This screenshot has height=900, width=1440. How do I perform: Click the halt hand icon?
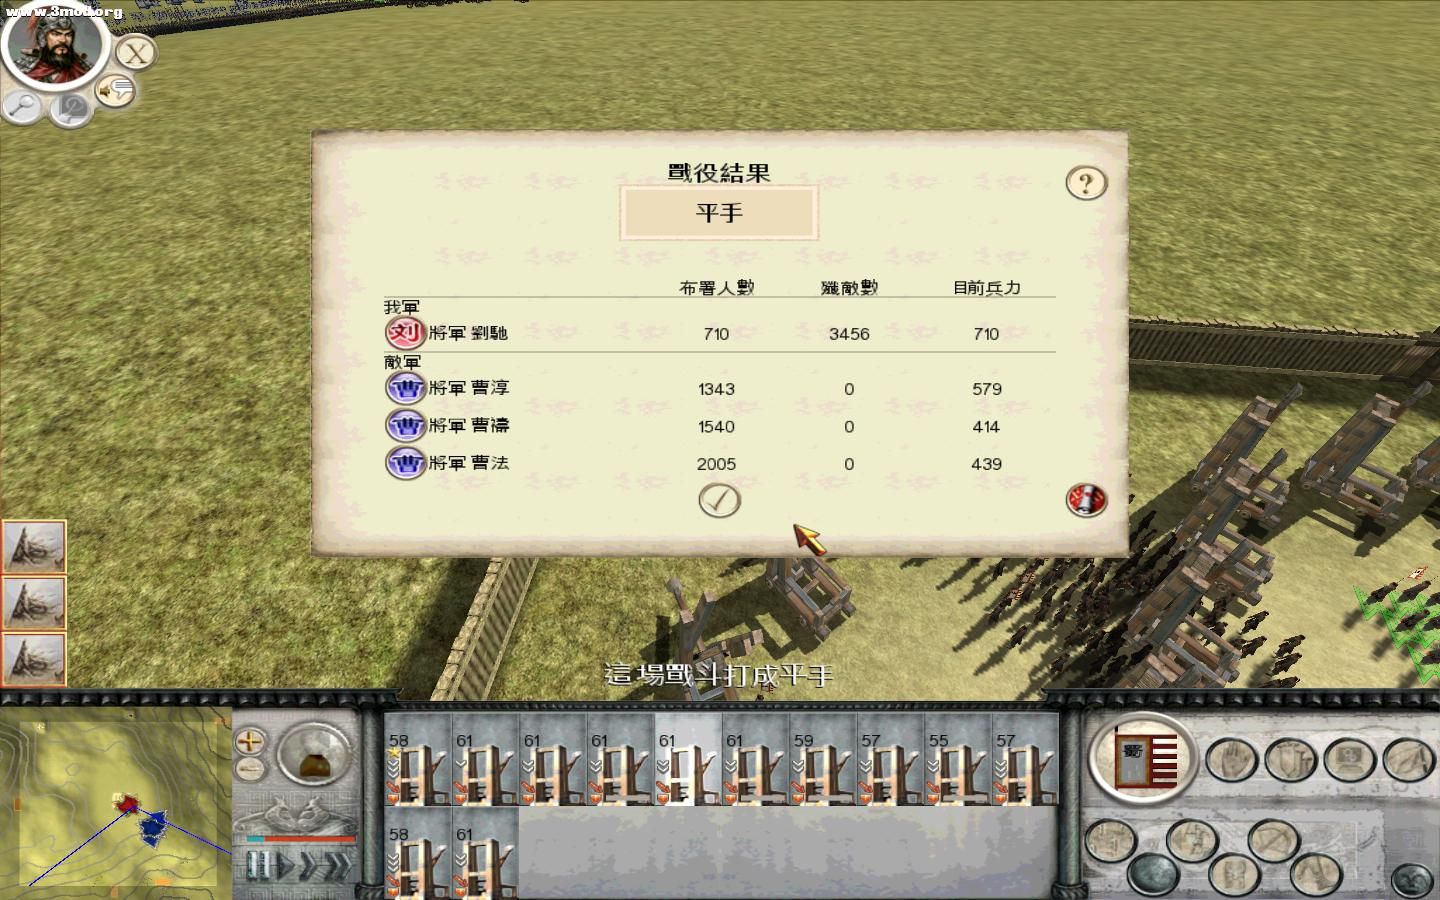pos(1231,760)
